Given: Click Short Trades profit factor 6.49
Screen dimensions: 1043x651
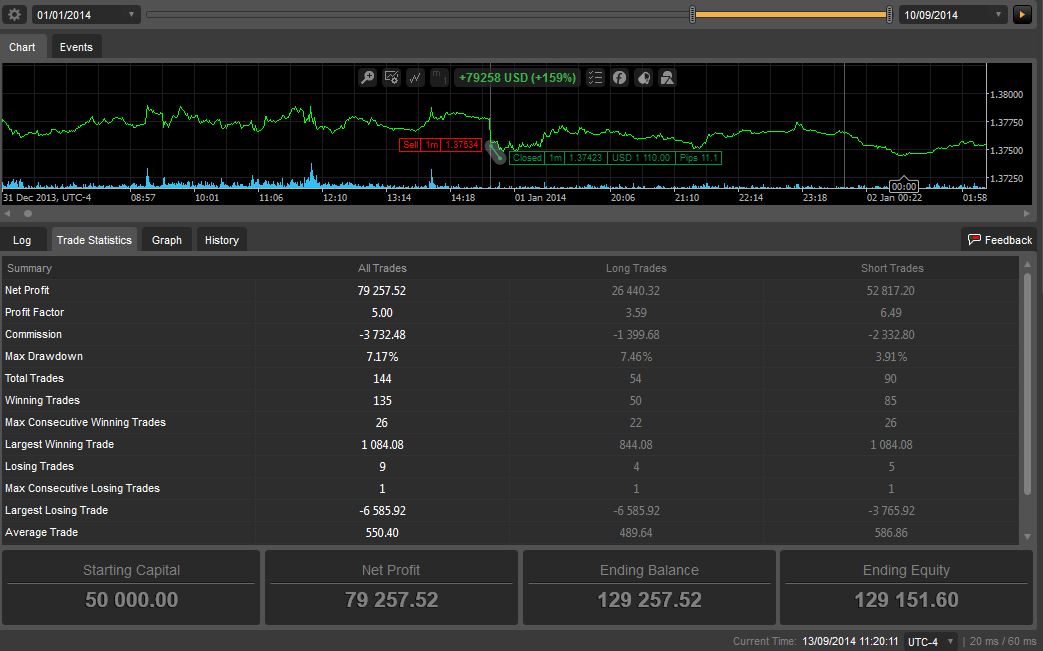Looking at the screenshot, I should [x=891, y=313].
